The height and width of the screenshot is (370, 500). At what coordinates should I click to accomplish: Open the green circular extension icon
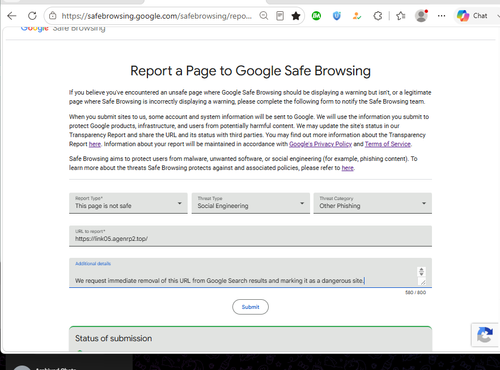pyautogui.click(x=316, y=16)
